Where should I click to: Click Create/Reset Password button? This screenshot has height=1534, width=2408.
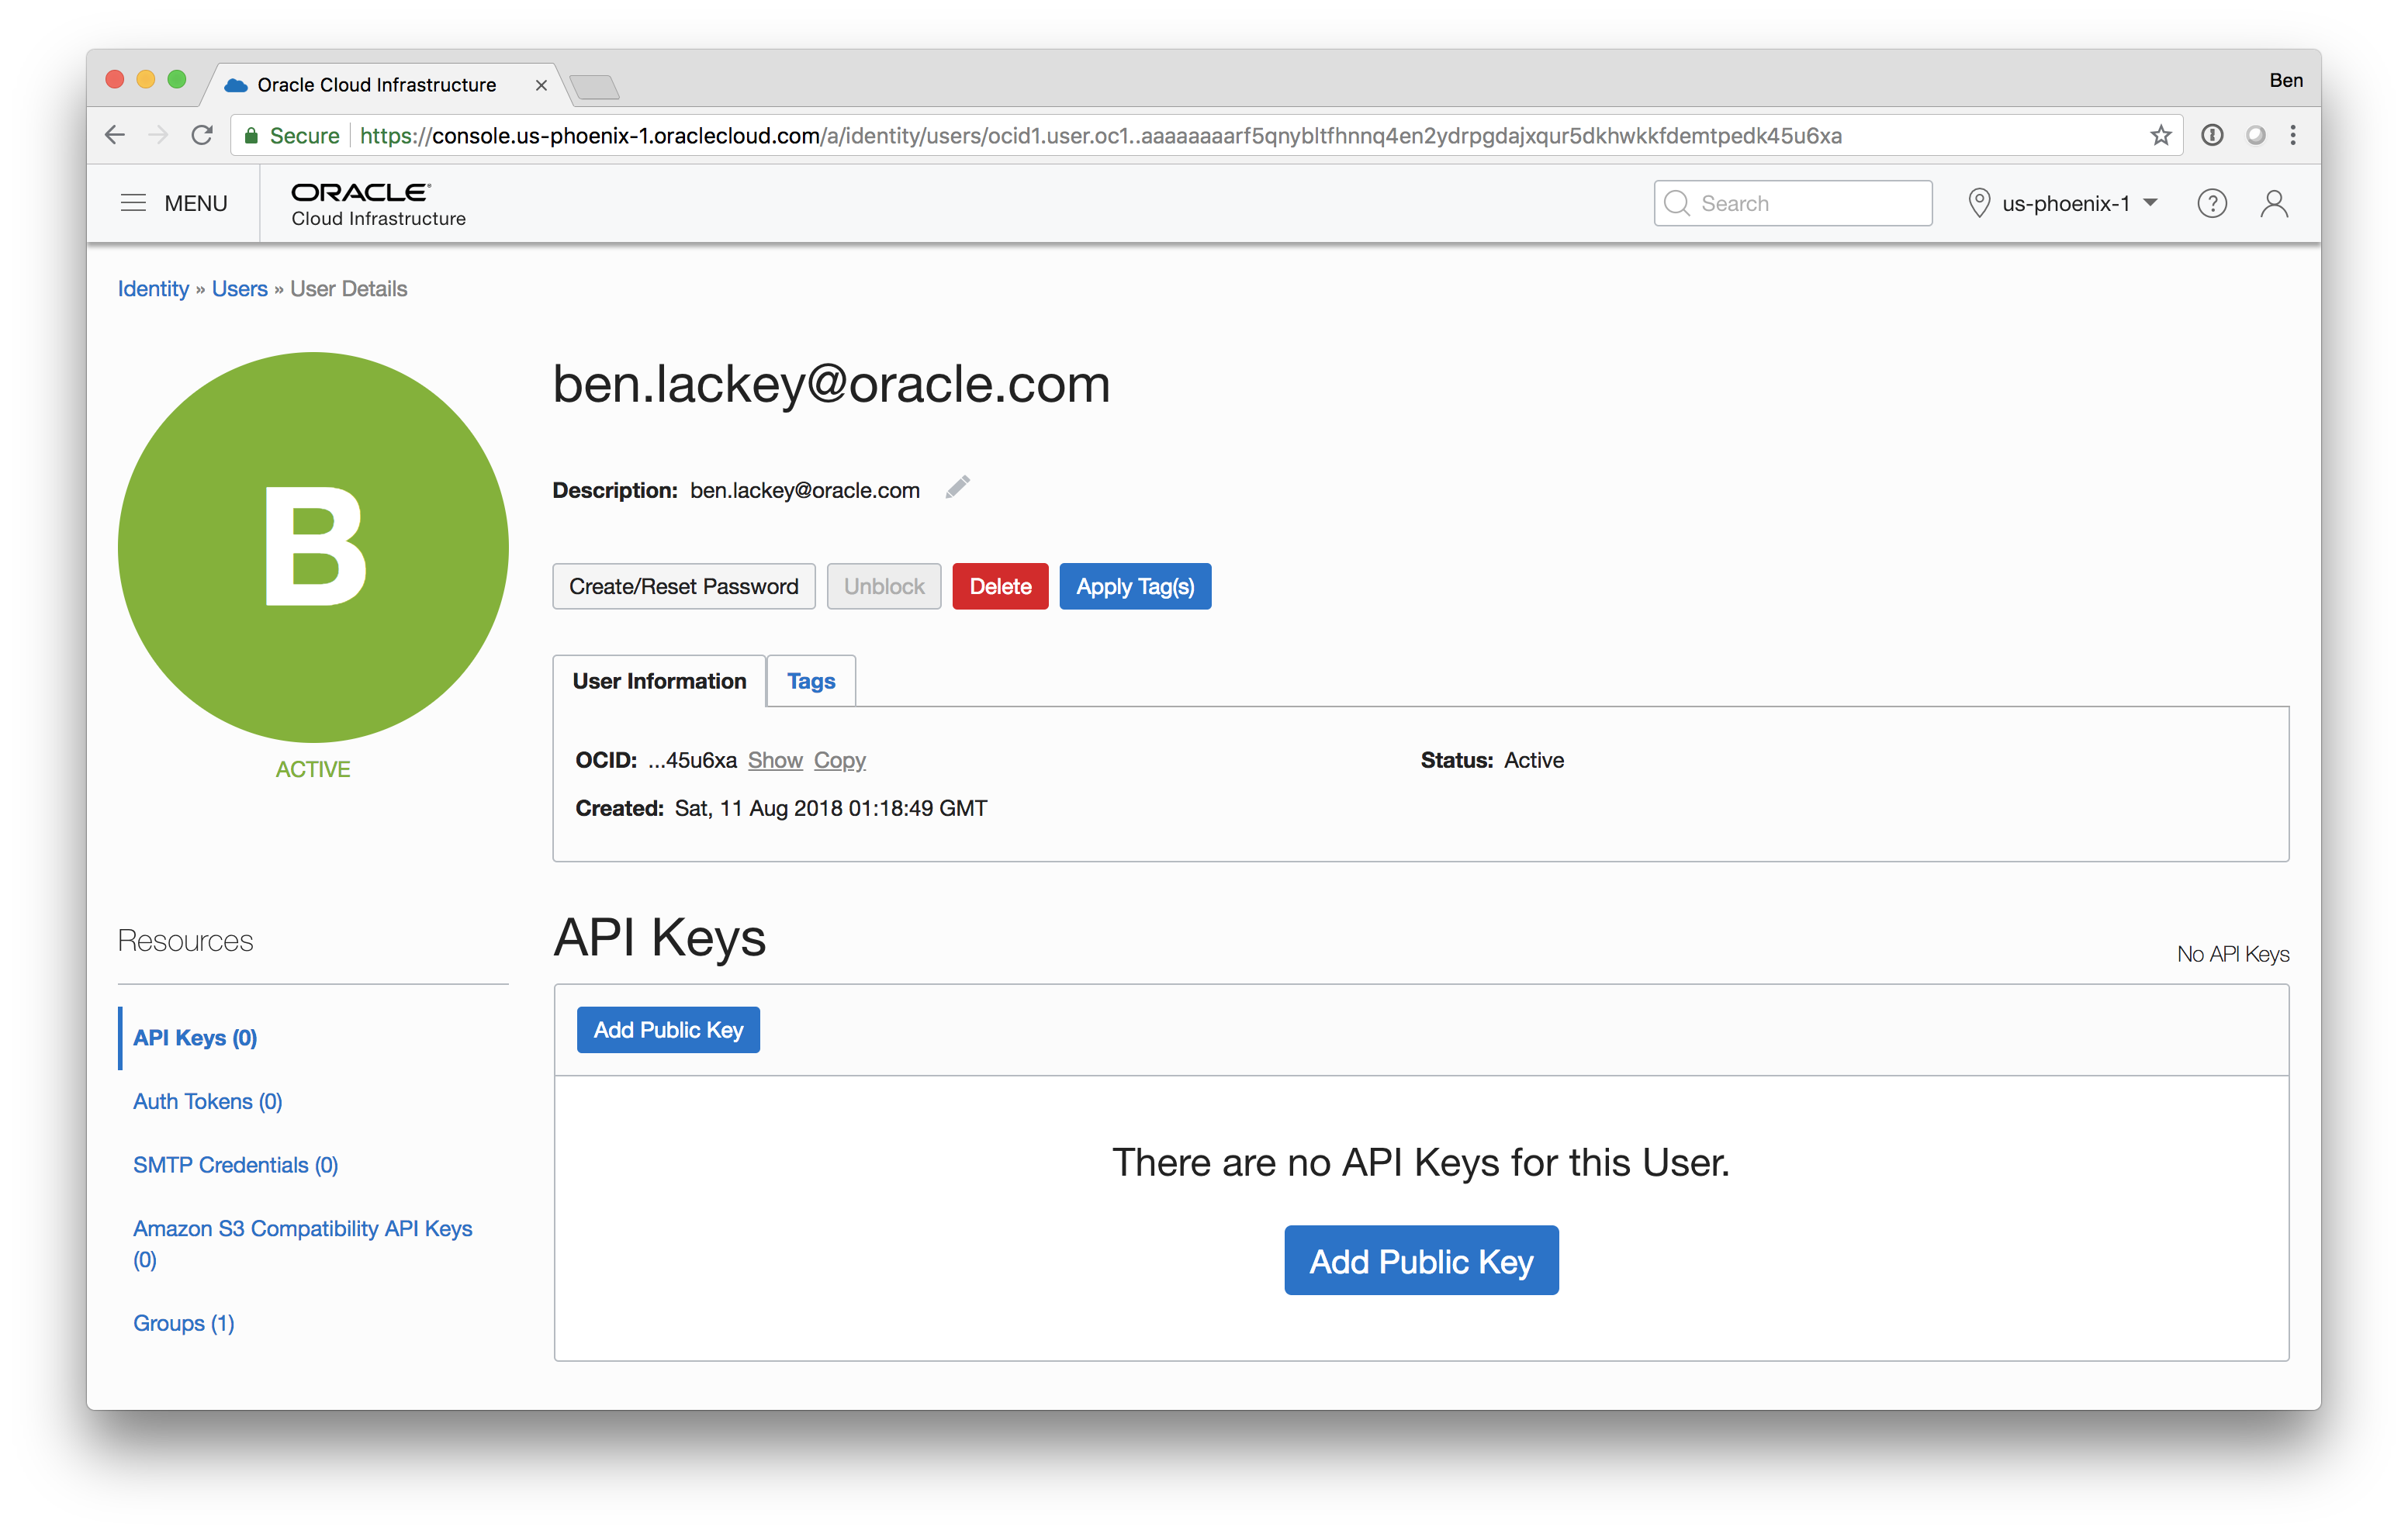(683, 586)
